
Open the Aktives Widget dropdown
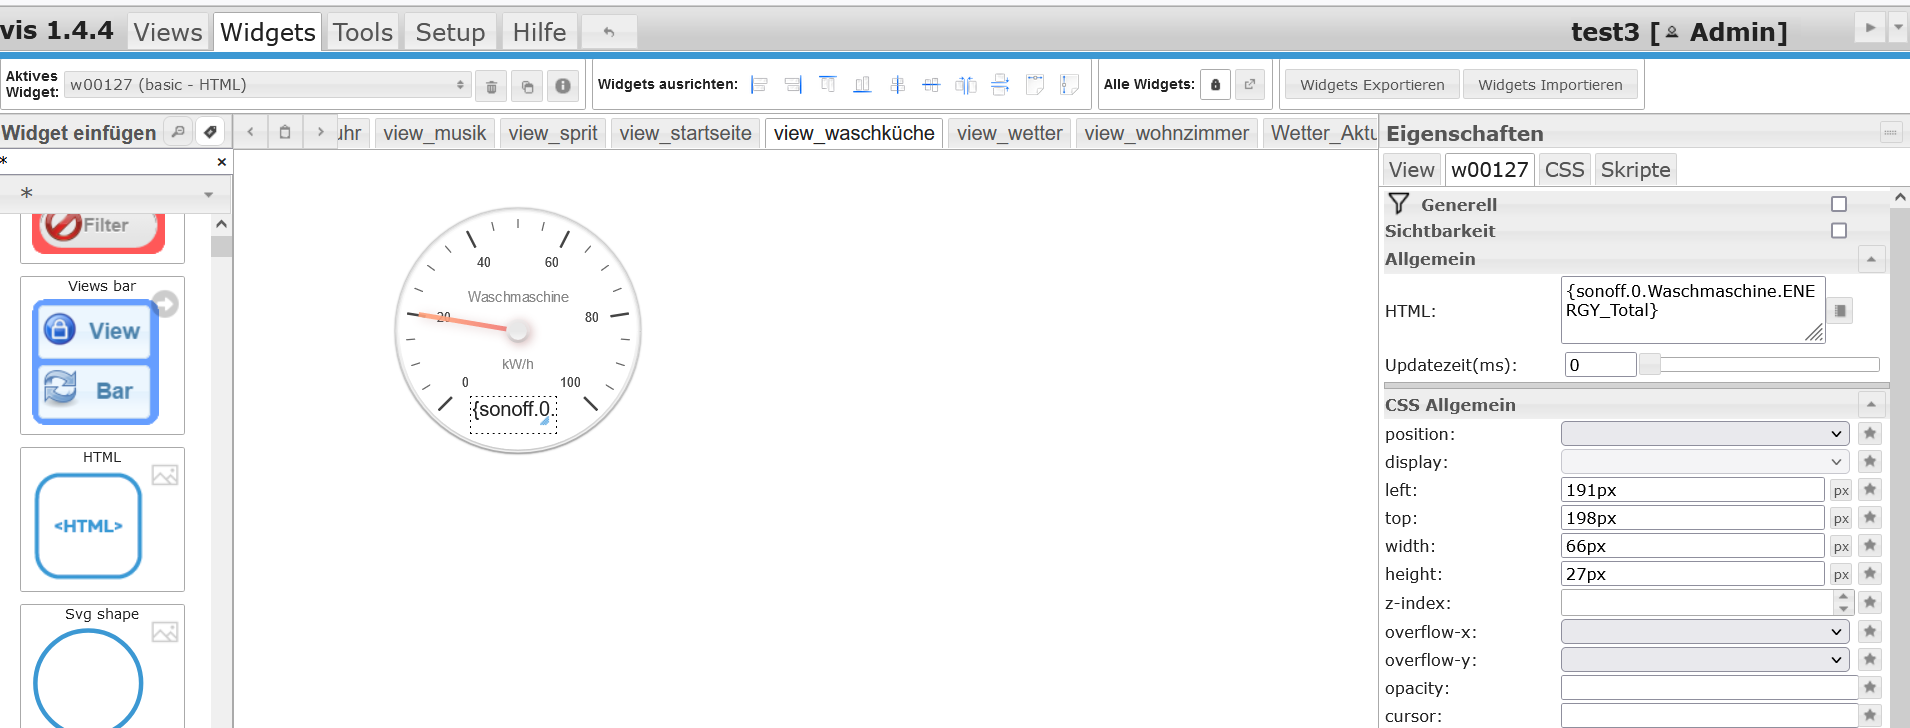(268, 85)
